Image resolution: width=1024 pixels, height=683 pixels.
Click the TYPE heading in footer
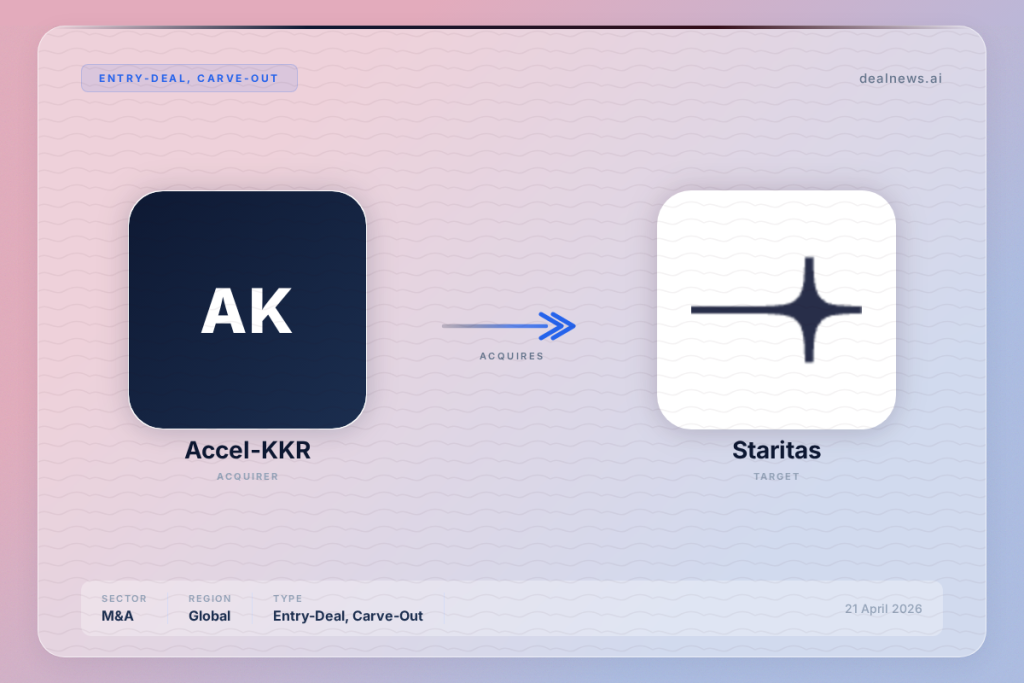point(287,599)
